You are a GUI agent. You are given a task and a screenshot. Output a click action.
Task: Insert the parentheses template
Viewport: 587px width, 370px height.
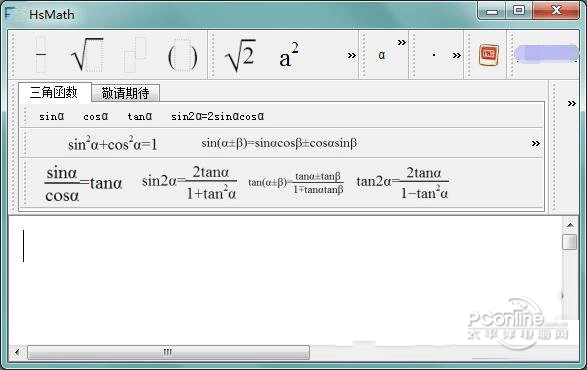[182, 56]
